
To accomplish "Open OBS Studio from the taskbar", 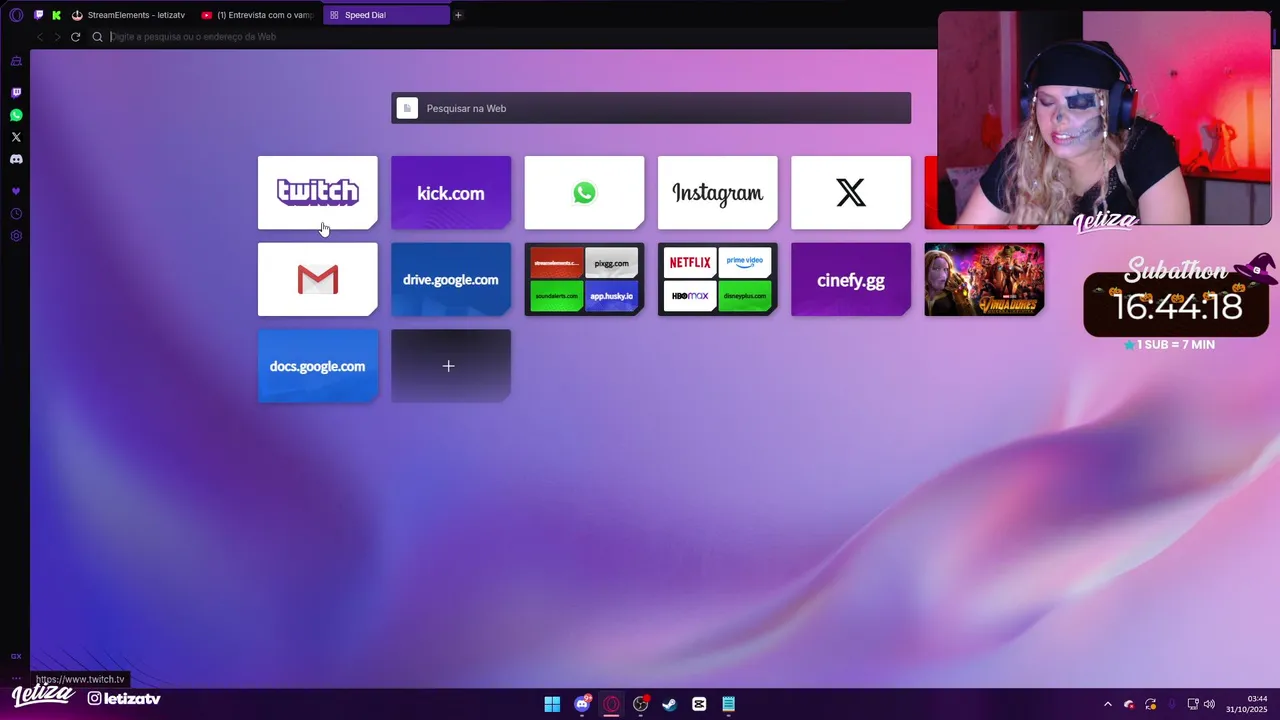I will pos(641,704).
